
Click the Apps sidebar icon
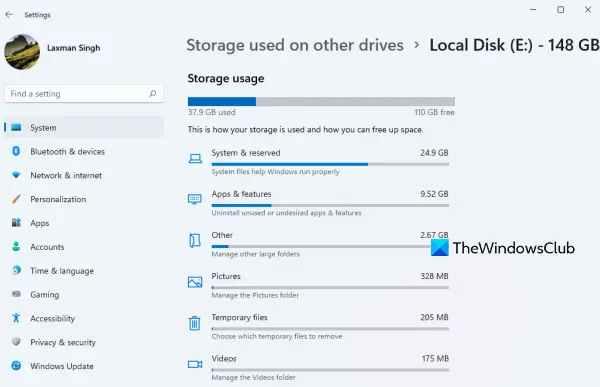(x=16, y=222)
